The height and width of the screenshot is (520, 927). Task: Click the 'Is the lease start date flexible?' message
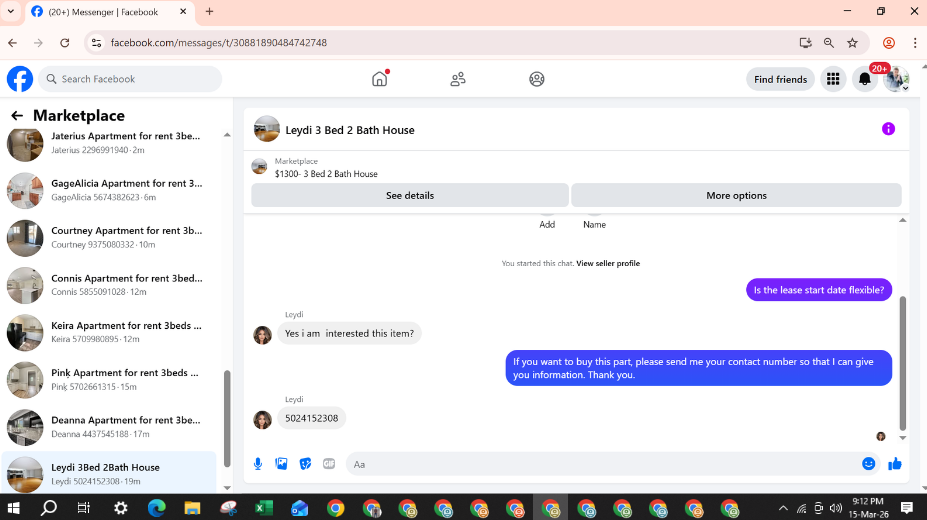tap(819, 290)
